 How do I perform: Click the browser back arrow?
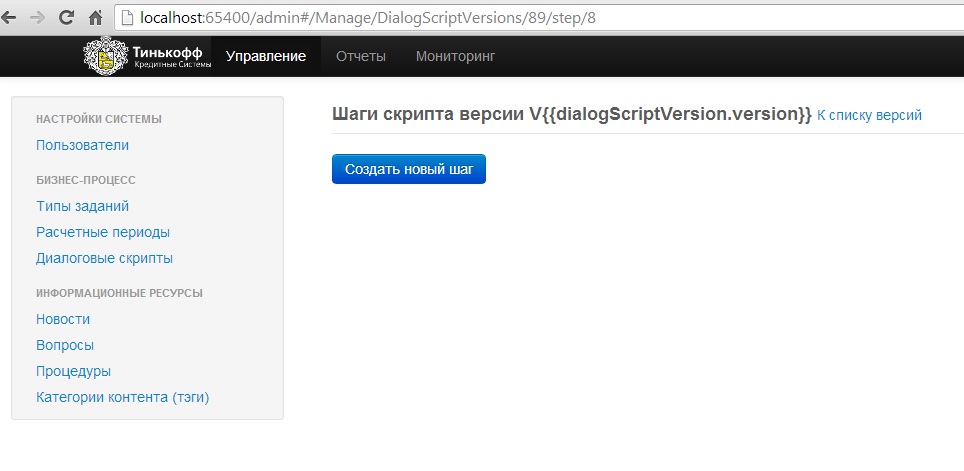point(8,18)
